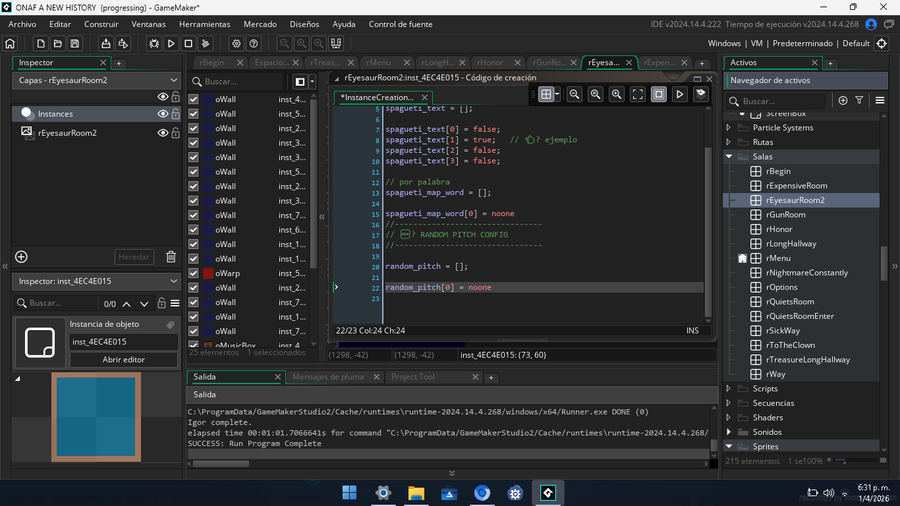Uncheck the oWarp instance checkbox
Image resolution: width=900 pixels, height=506 pixels.
pos(194,273)
